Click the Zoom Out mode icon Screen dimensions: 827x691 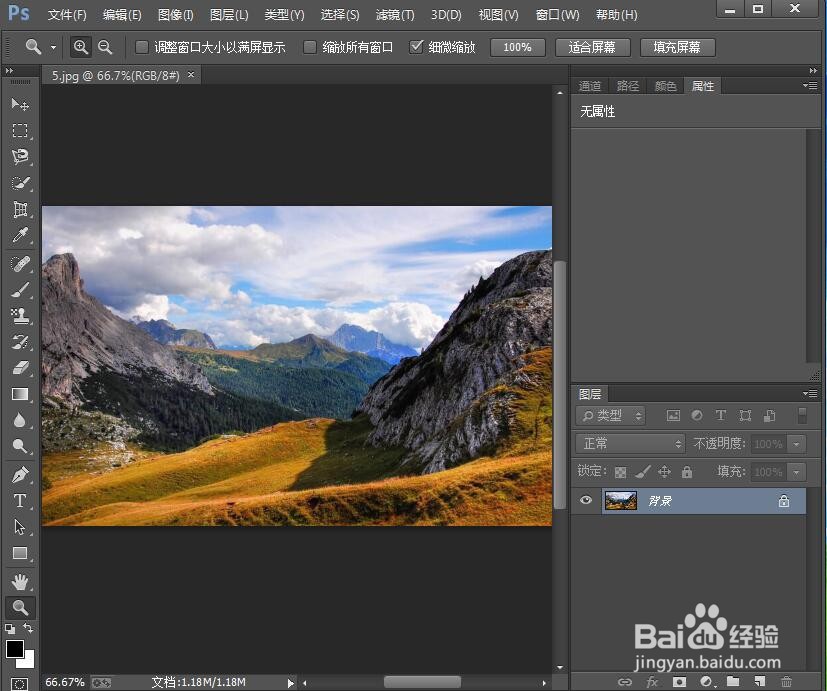(x=105, y=47)
